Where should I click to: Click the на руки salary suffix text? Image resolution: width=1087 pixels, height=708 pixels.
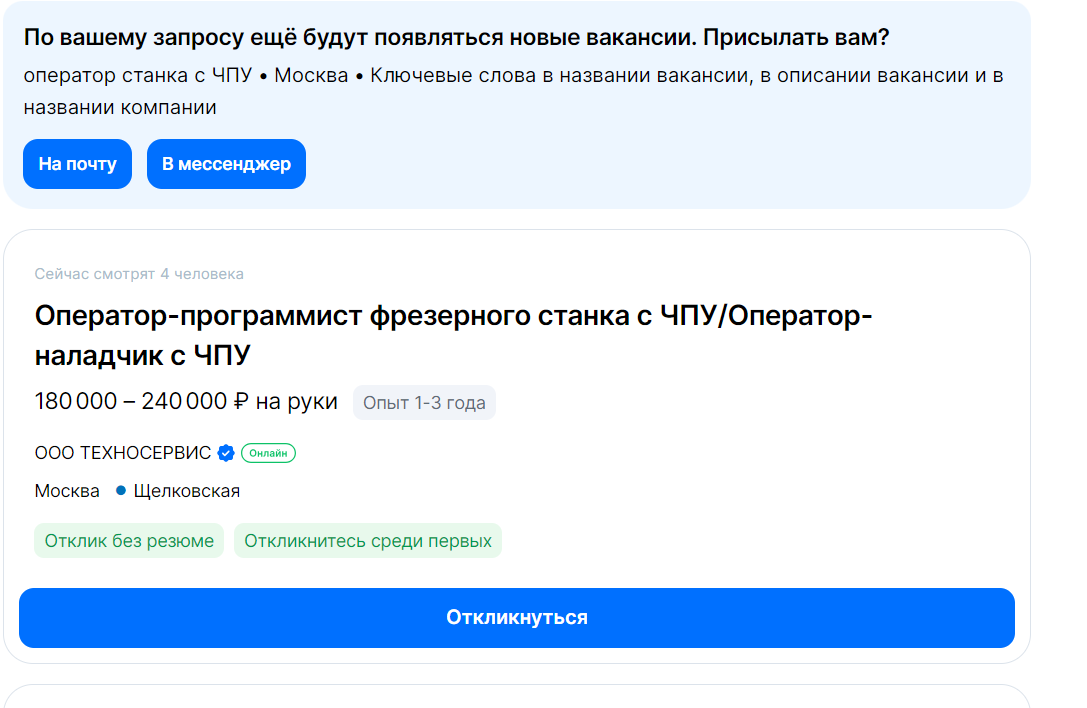point(297,402)
